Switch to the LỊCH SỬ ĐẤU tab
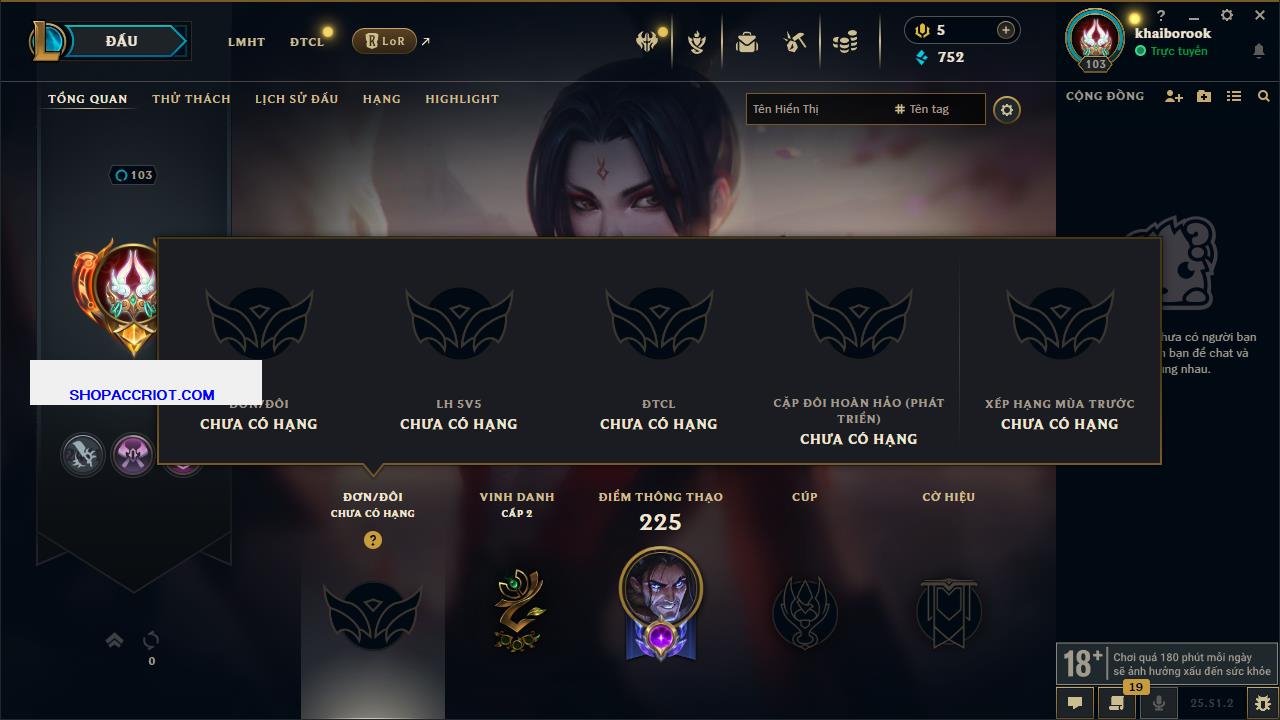This screenshot has height=720, width=1280. pyautogui.click(x=296, y=99)
